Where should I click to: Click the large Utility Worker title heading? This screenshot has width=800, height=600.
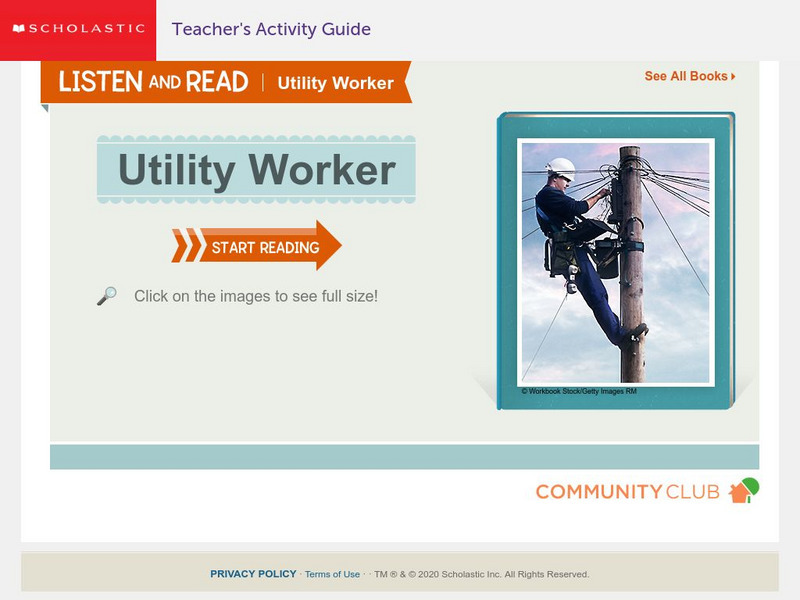coord(255,170)
